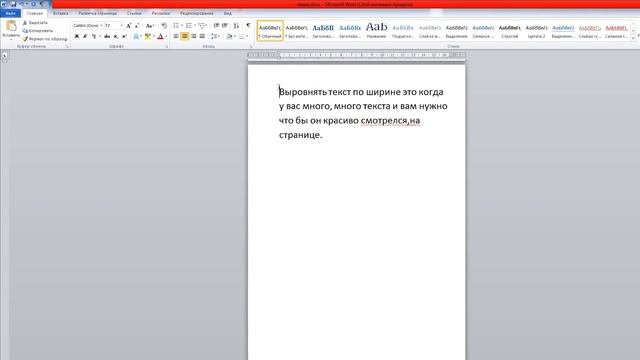Toggle Strikethrough (abc) formatting
Image resolution: width=640 pixels, height=360 pixels.
pos(107,36)
